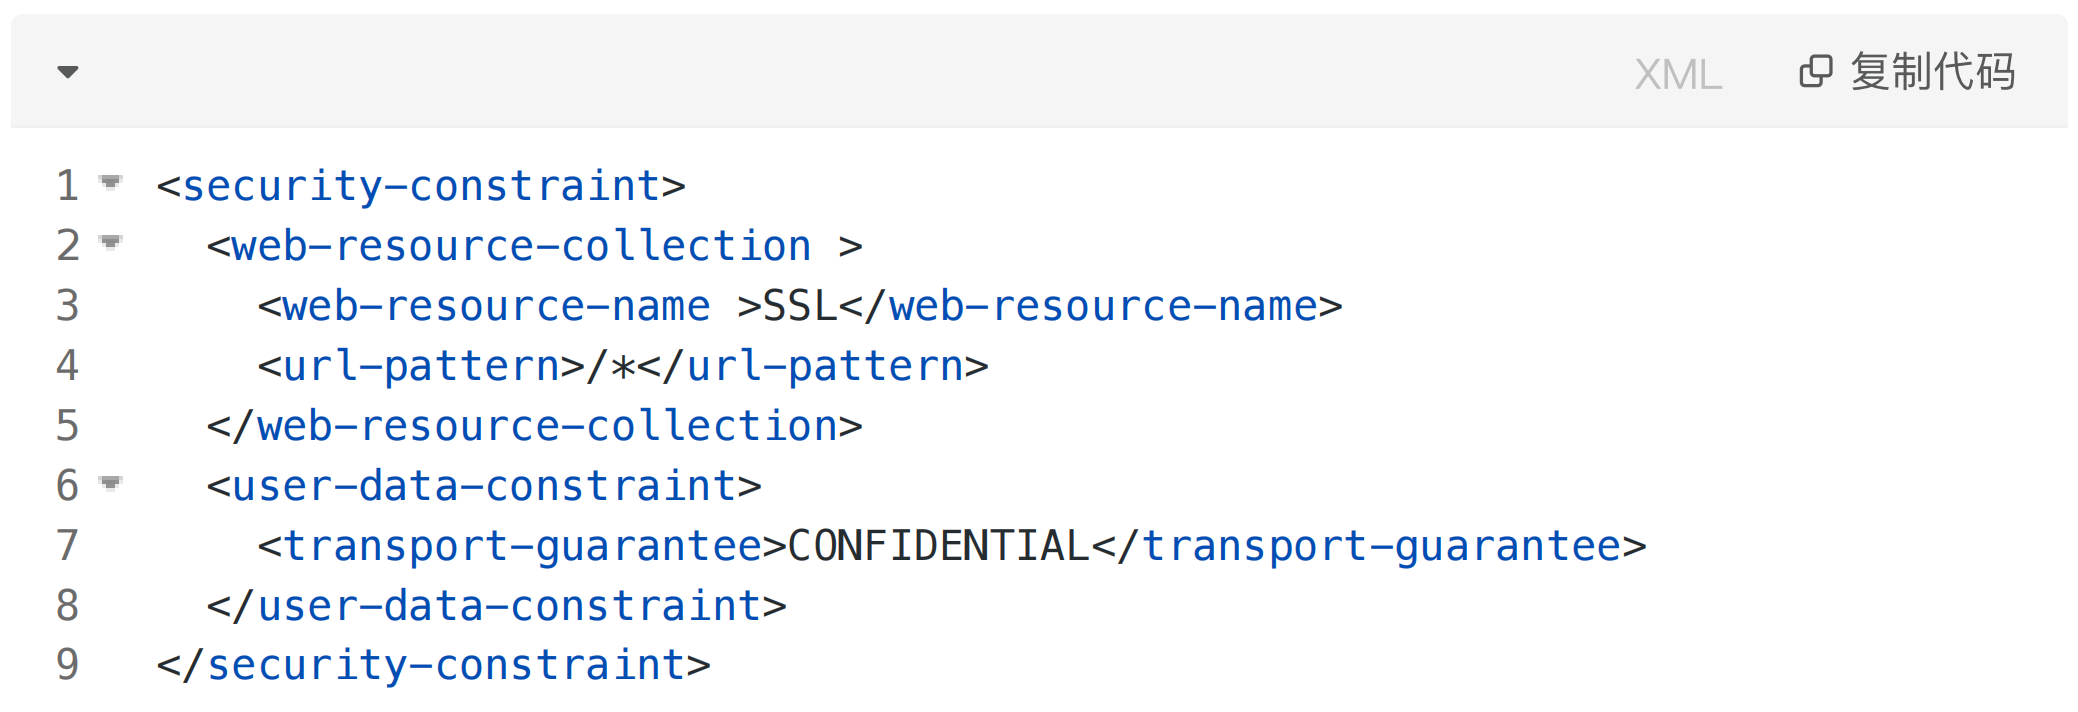Fold the security-constraint tag at line 1
2078x712 pixels.
pyautogui.click(x=111, y=182)
